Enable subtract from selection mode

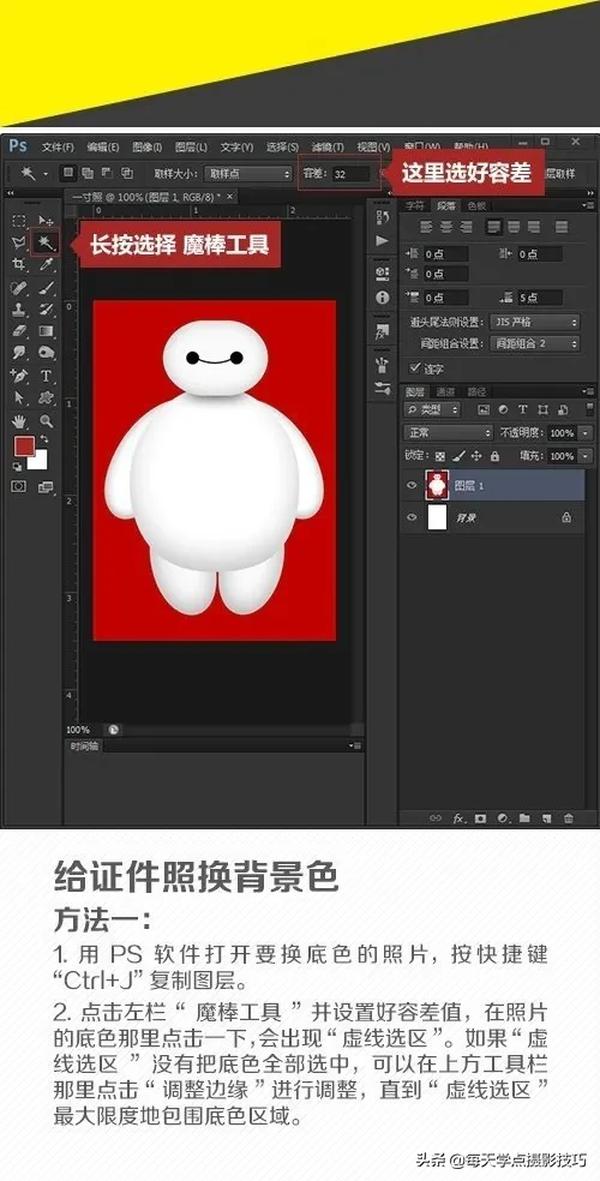107,172
